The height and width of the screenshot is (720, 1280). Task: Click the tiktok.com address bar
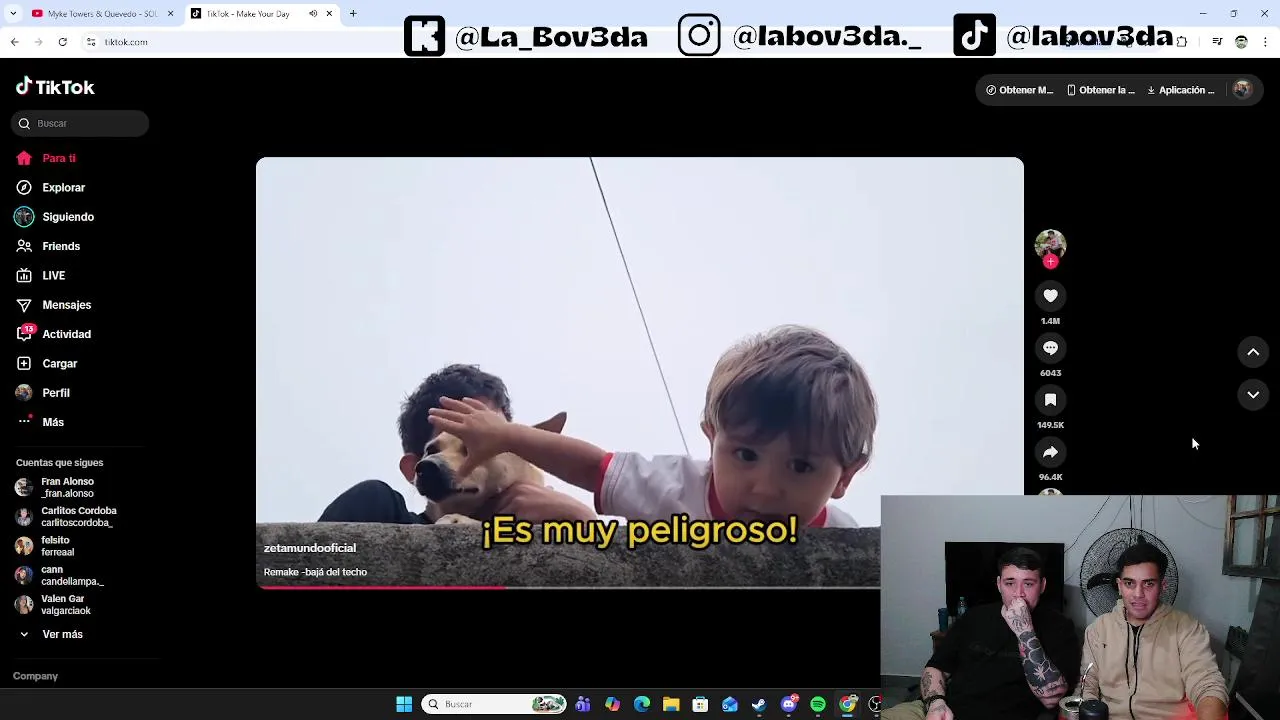click(126, 42)
